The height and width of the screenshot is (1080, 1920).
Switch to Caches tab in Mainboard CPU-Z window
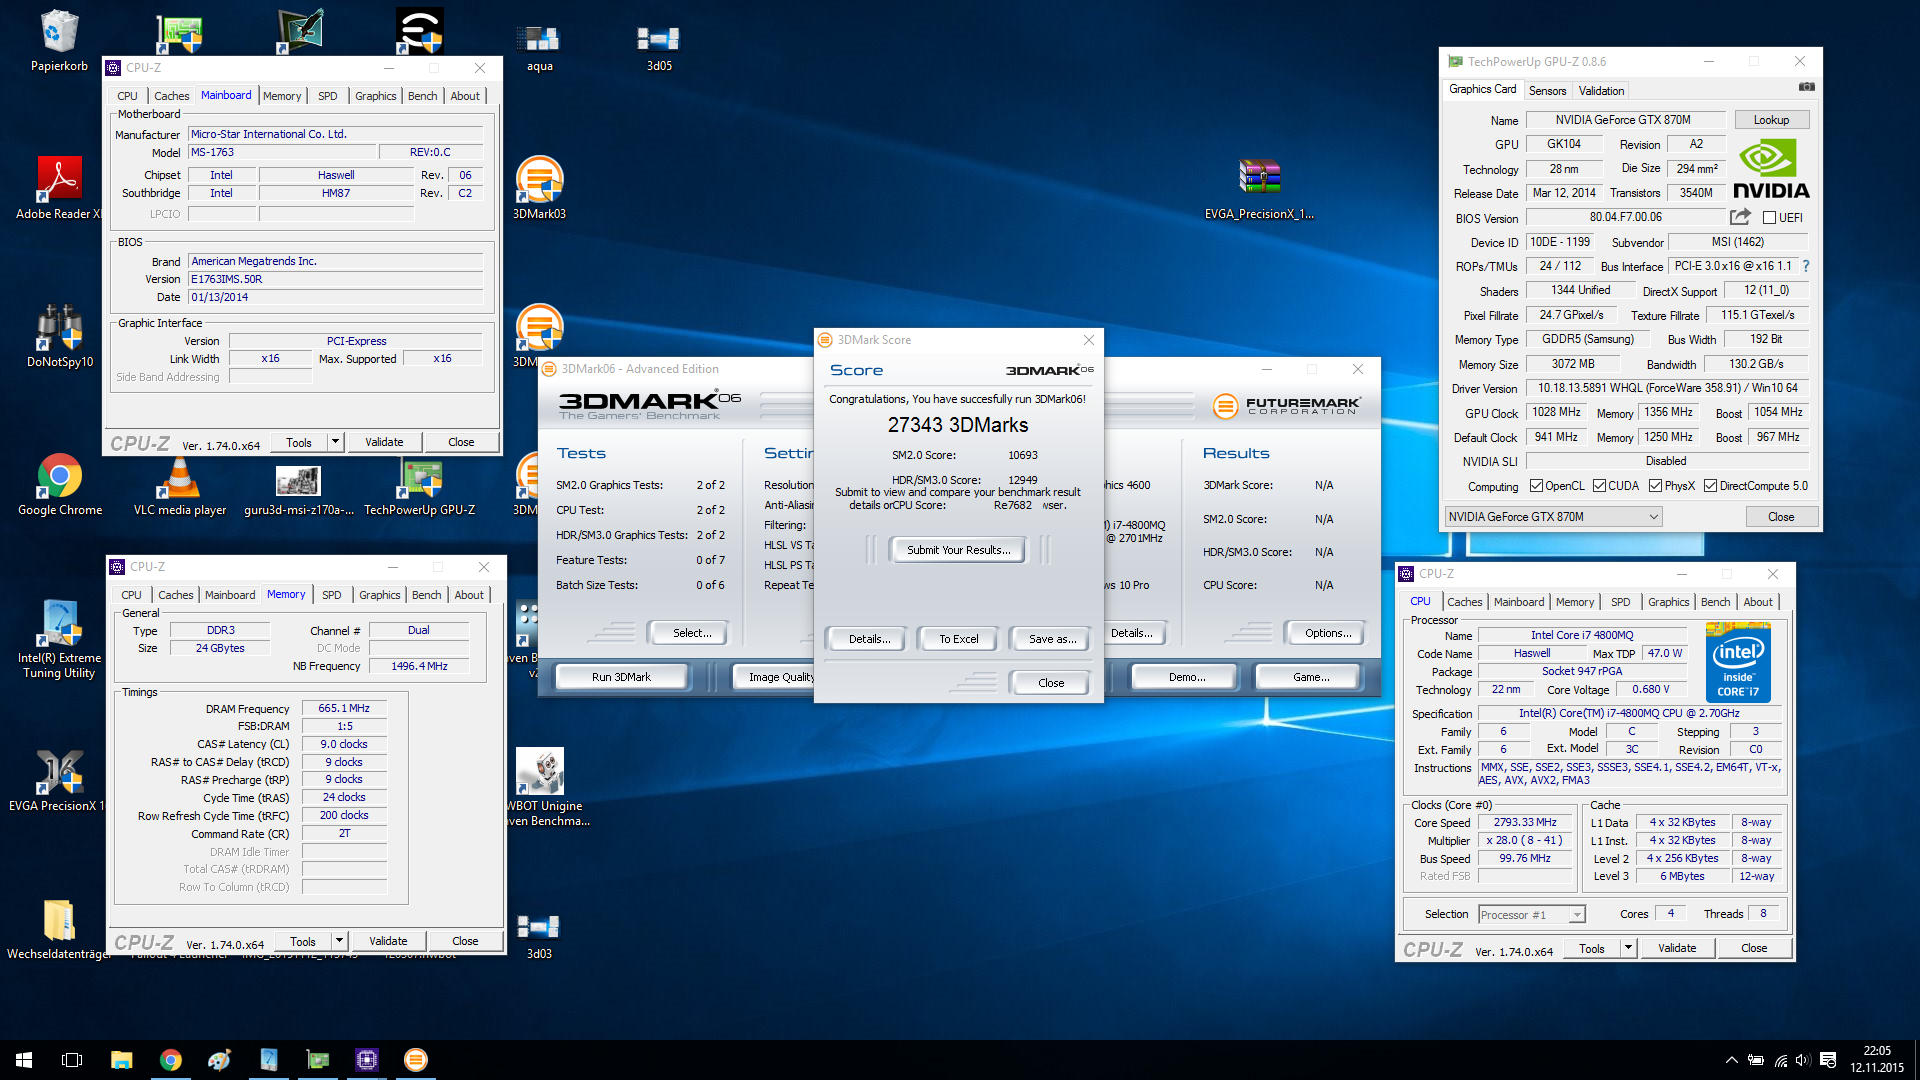(x=171, y=96)
